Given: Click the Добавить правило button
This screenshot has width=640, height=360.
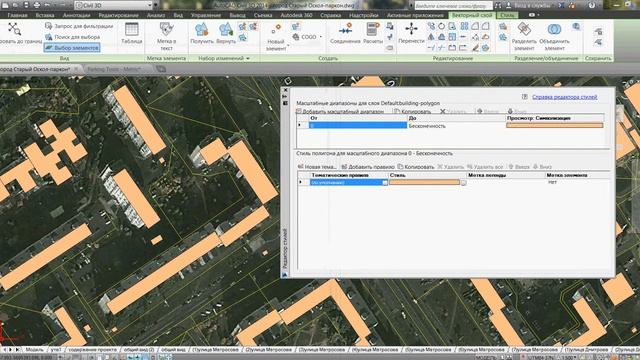Looking at the screenshot, I should click(368, 167).
